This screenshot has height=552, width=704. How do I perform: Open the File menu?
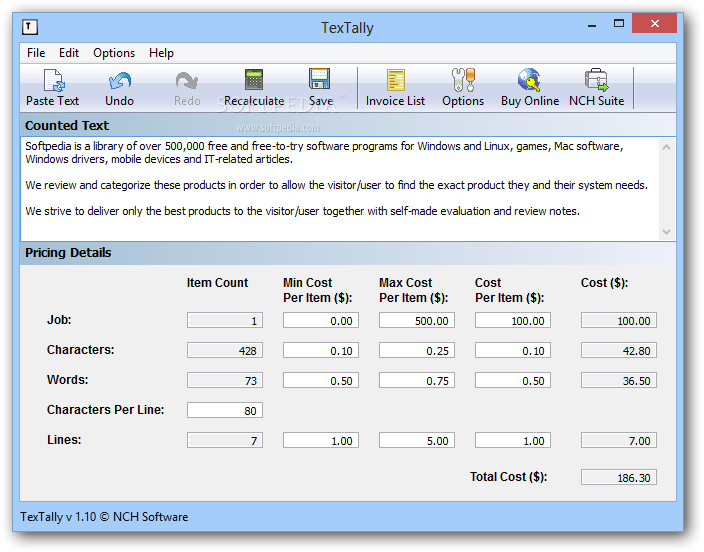point(36,53)
